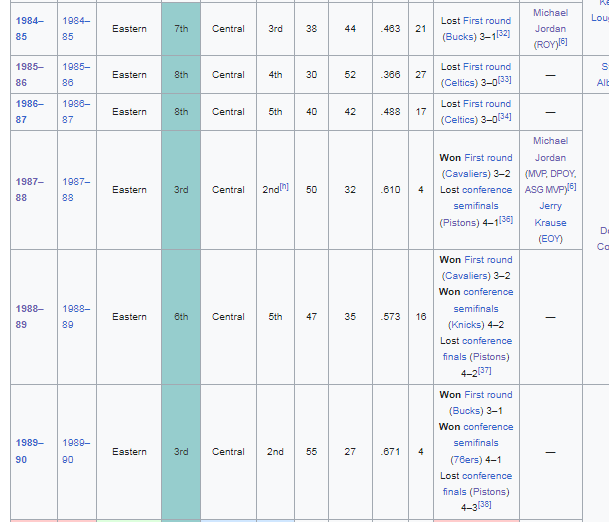Image resolution: width=609 pixels, height=522 pixels.
Task: Open conference finals link in 1988–89 row
Action: tap(477, 349)
